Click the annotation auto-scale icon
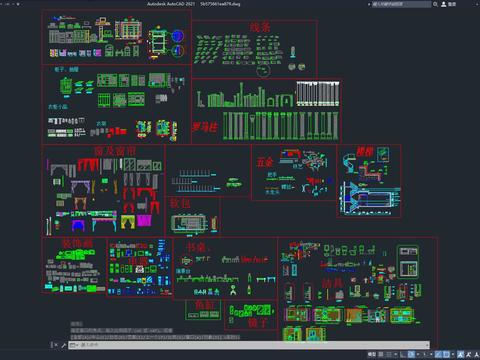The width and height of the screenshot is (480, 360). point(468,354)
